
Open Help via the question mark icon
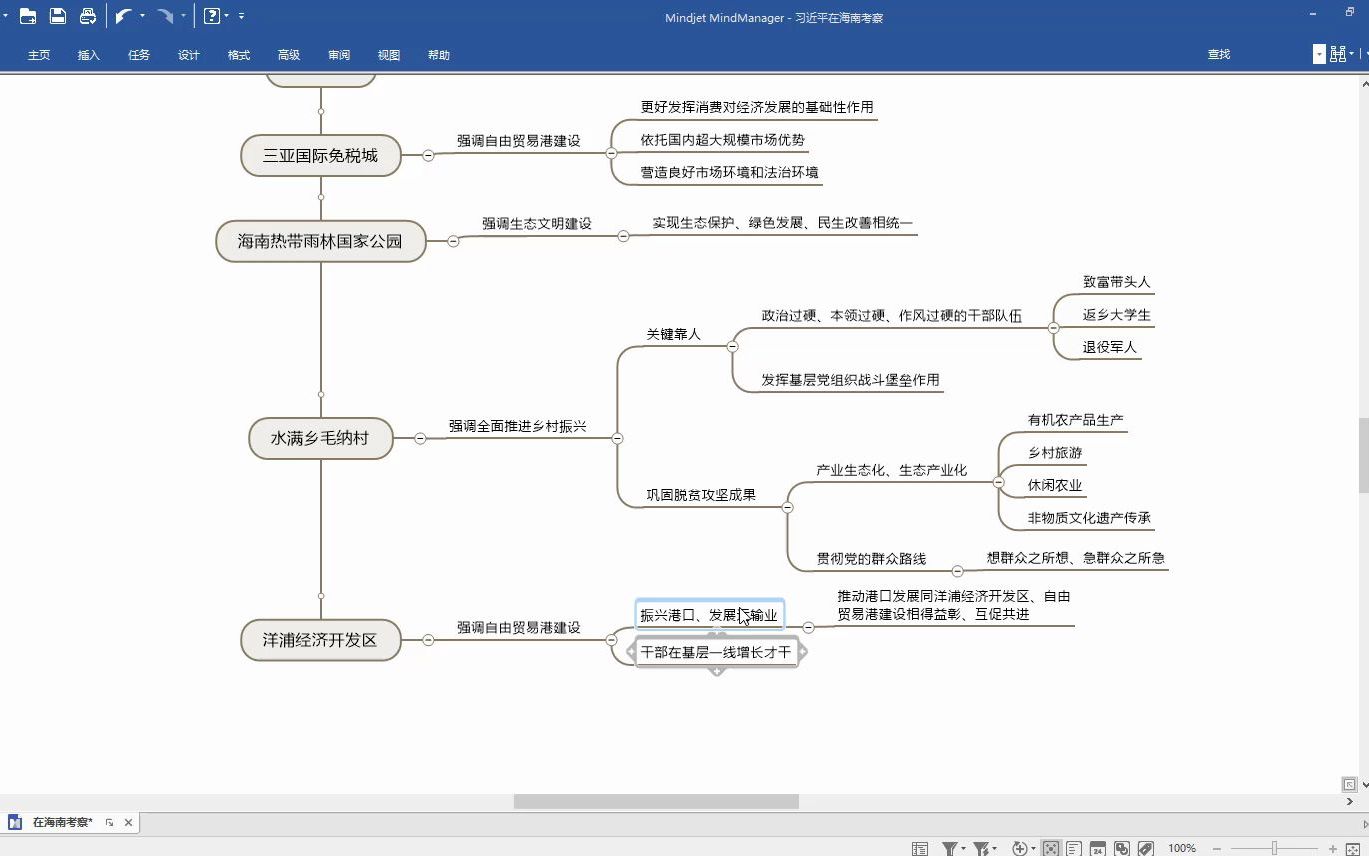[x=212, y=16]
